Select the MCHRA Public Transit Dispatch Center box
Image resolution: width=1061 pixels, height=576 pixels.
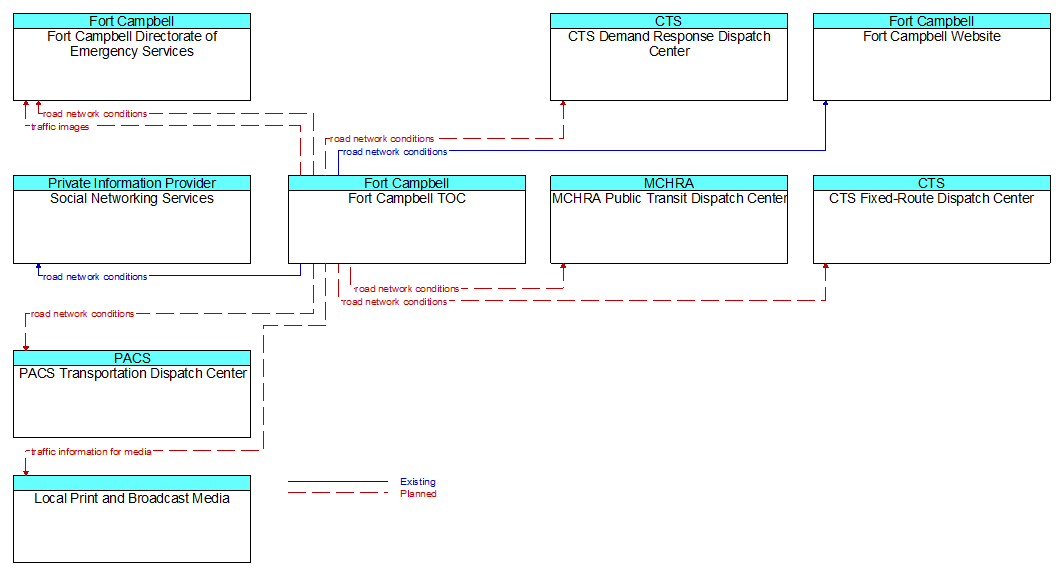(x=669, y=220)
